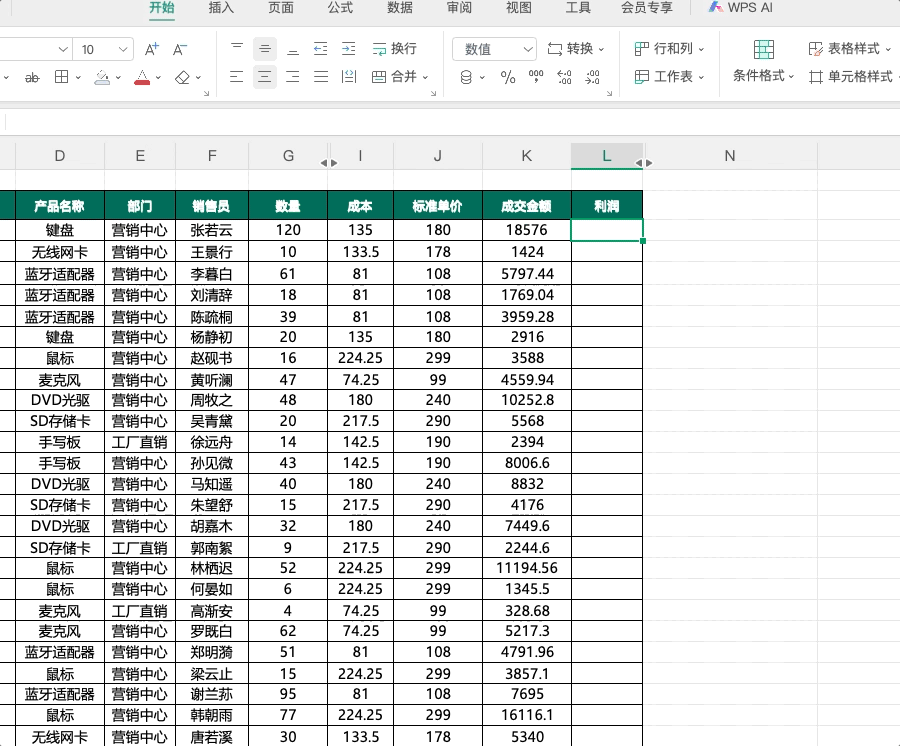
Task: Decrease decimal places
Action: (592, 77)
